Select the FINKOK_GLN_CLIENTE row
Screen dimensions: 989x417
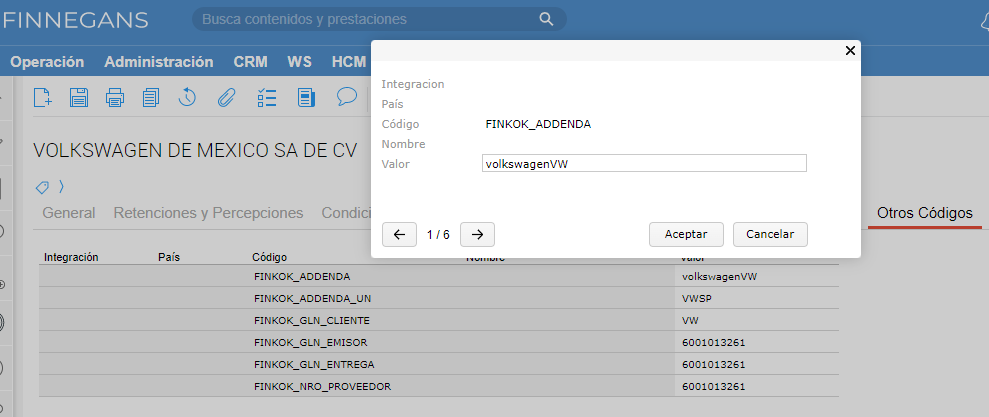click(439, 320)
